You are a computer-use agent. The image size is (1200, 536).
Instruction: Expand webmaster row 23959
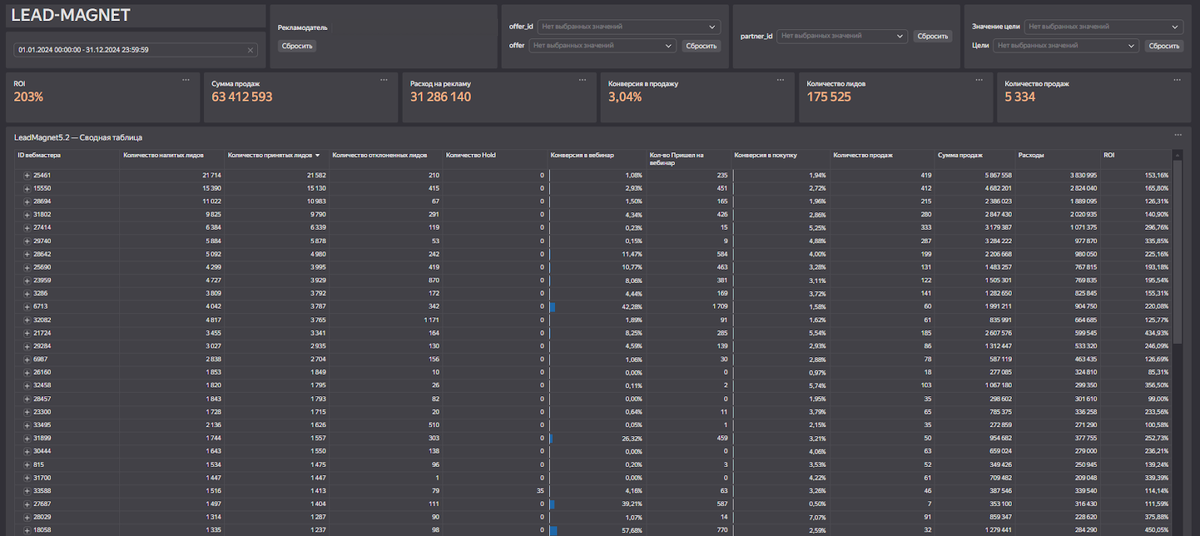(27, 280)
